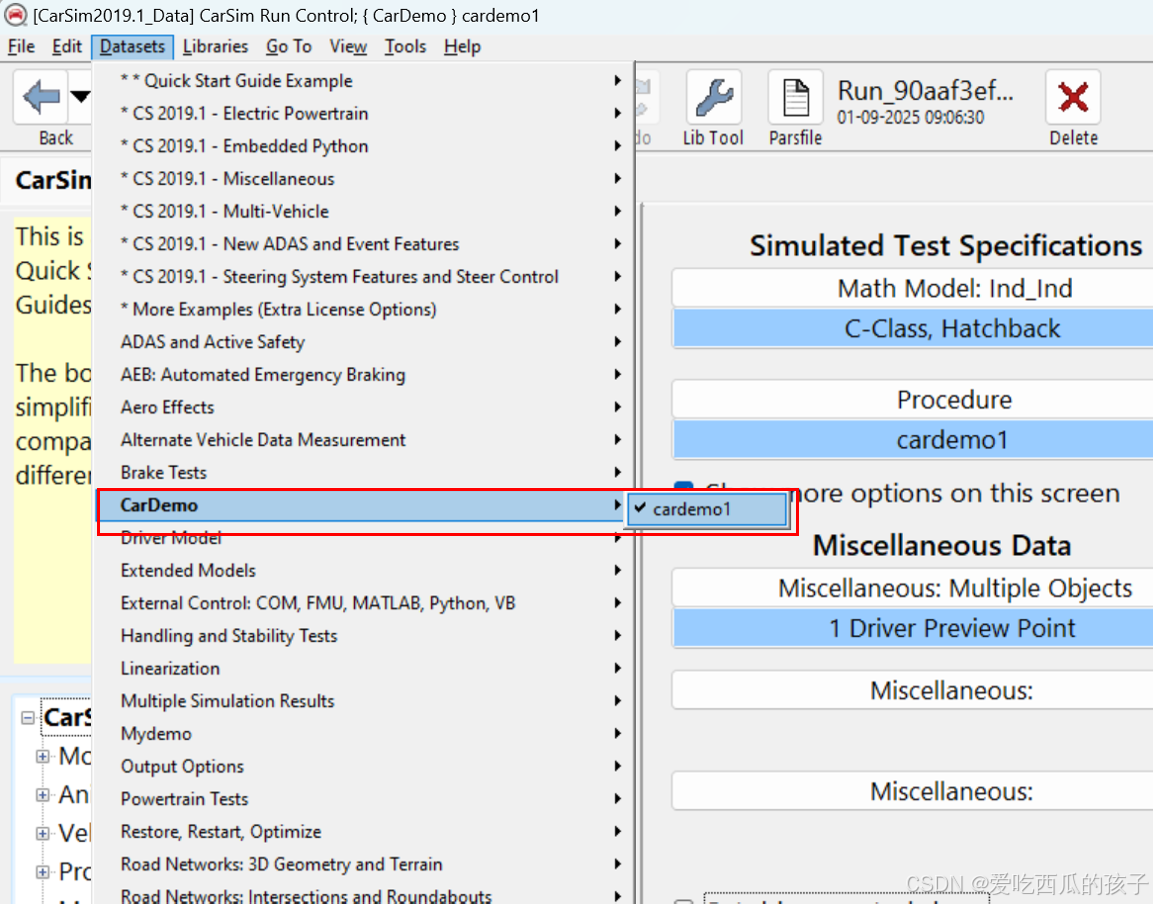Toggle the checkbox at bottom of panel
The height and width of the screenshot is (904, 1153).
point(684,900)
